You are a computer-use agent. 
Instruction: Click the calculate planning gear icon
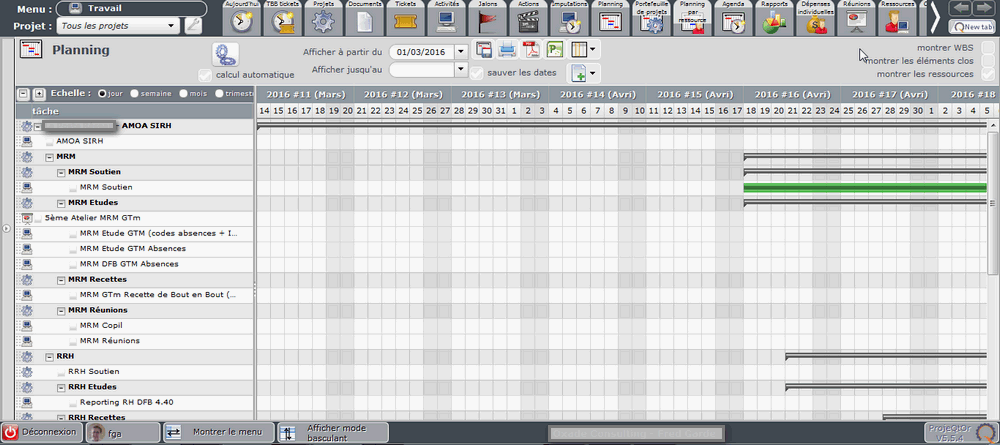pos(225,55)
